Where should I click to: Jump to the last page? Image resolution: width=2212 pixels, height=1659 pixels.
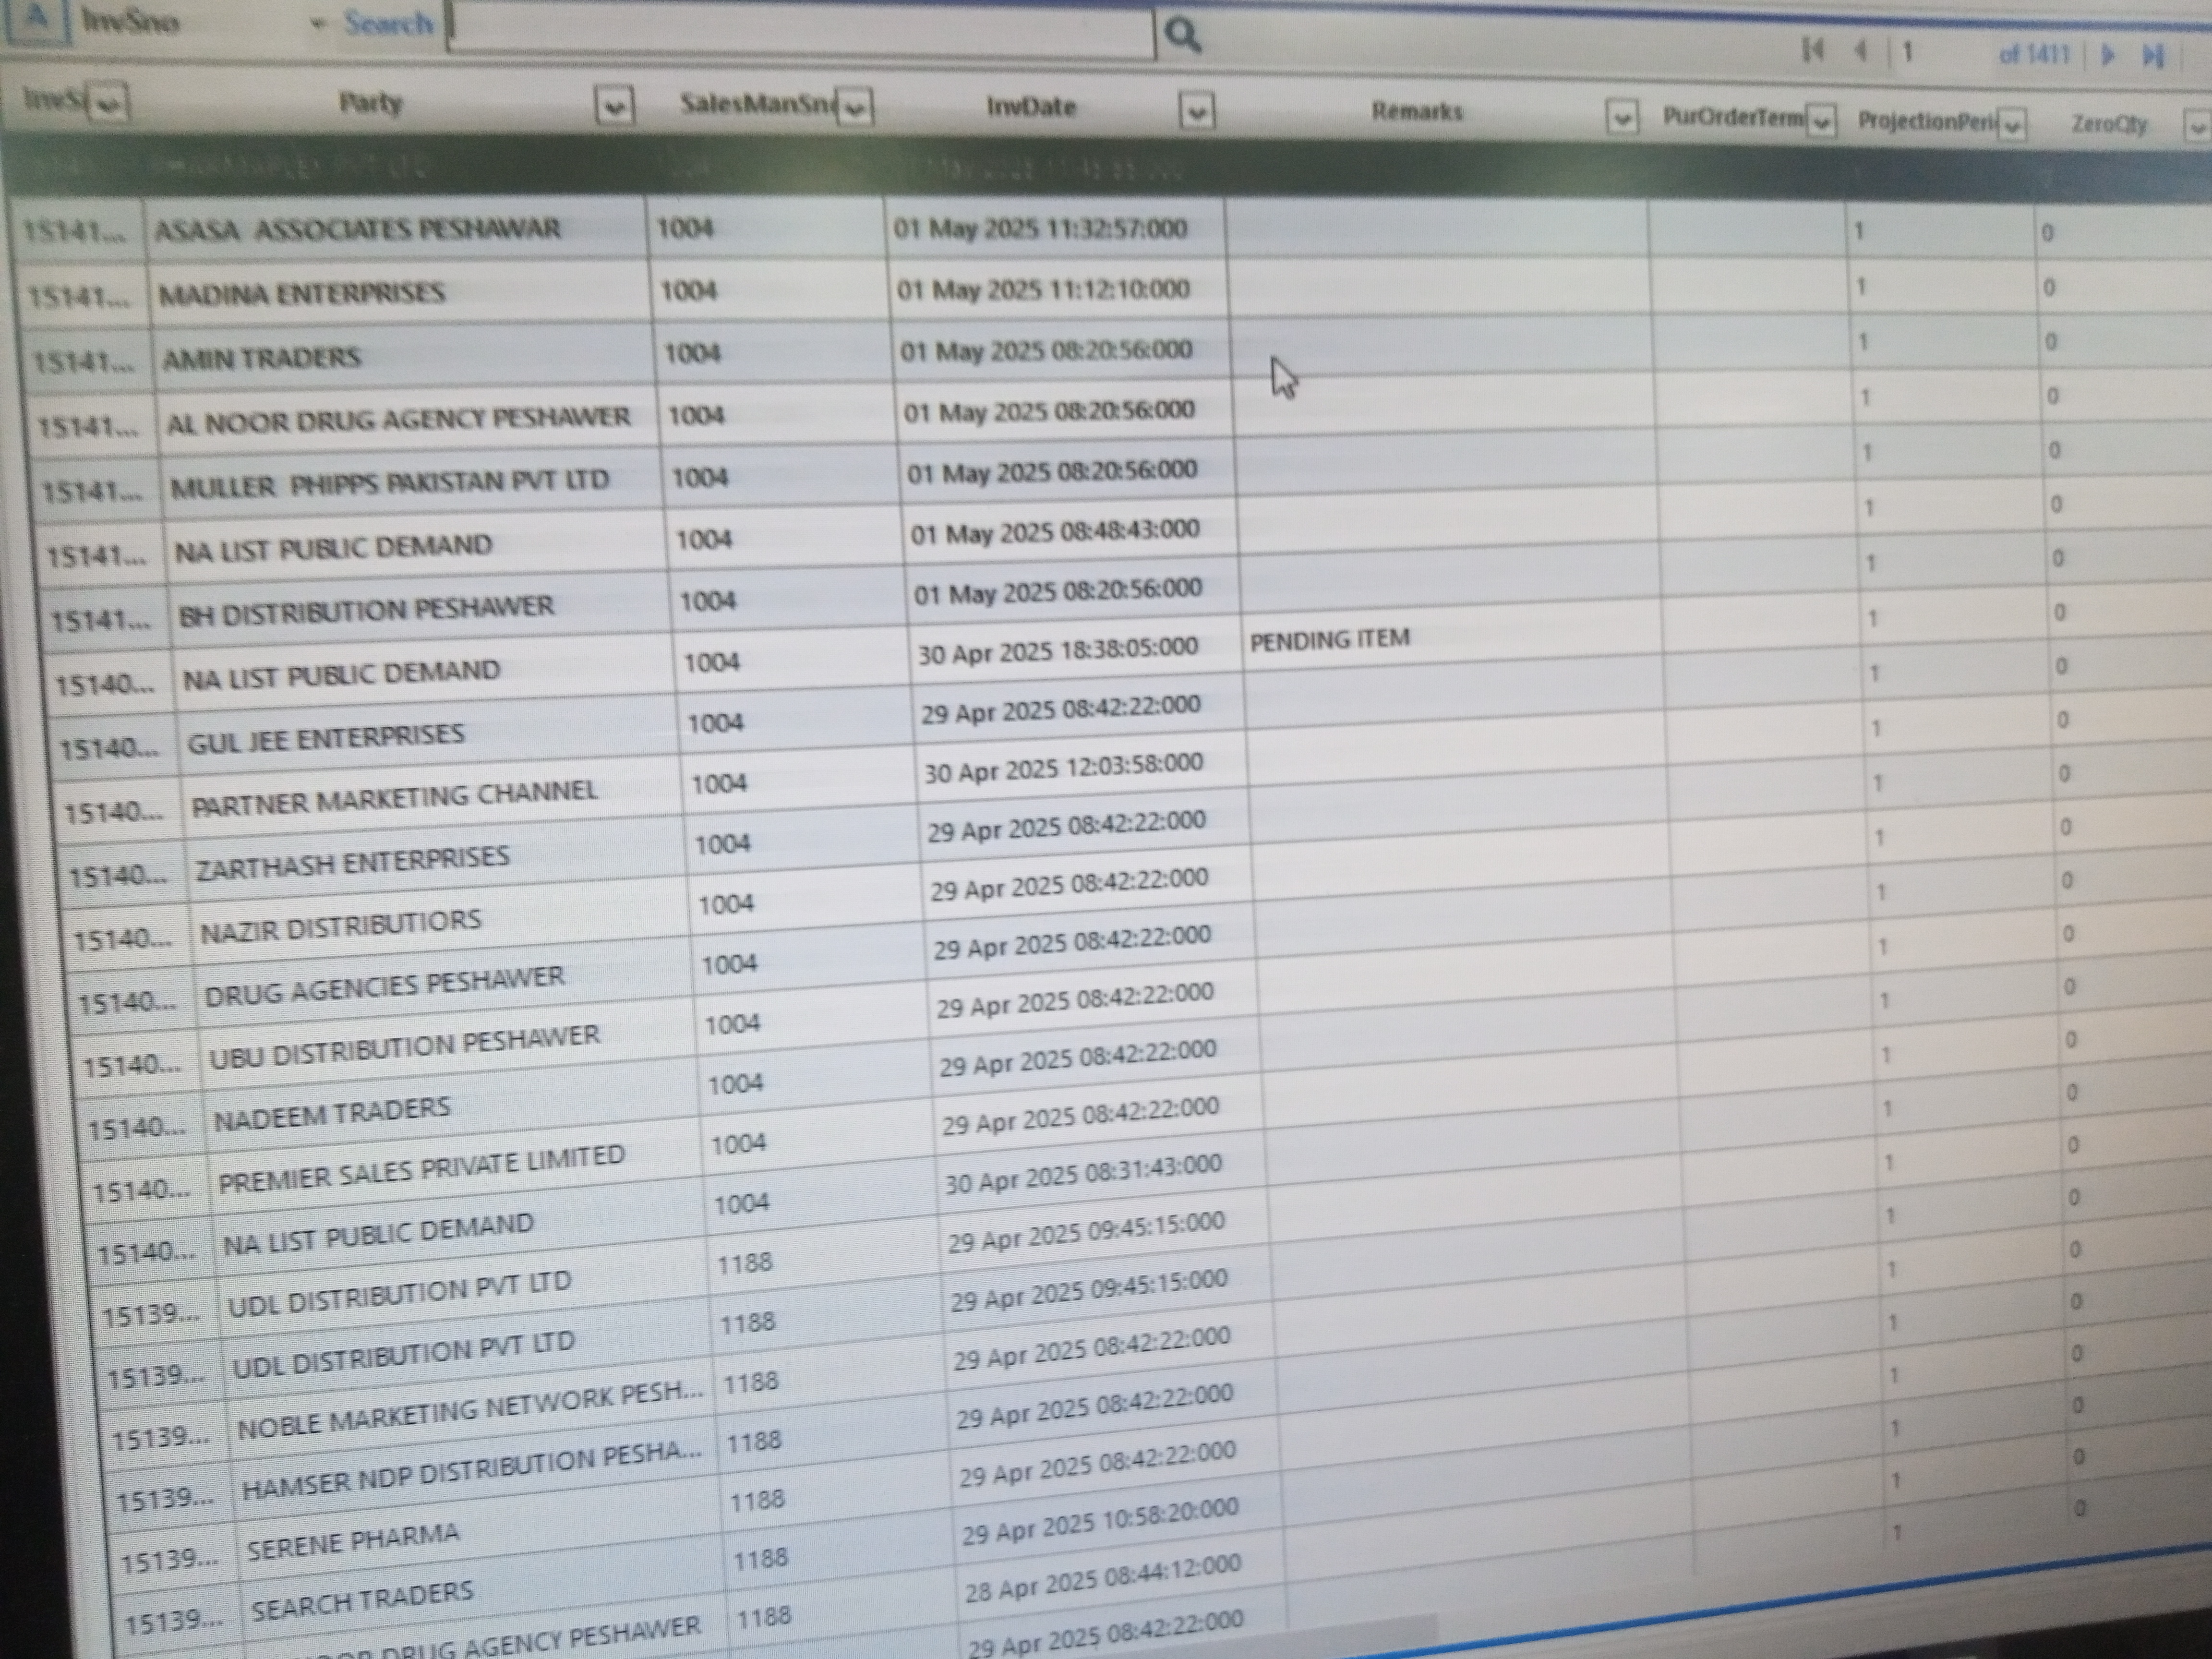2153,55
